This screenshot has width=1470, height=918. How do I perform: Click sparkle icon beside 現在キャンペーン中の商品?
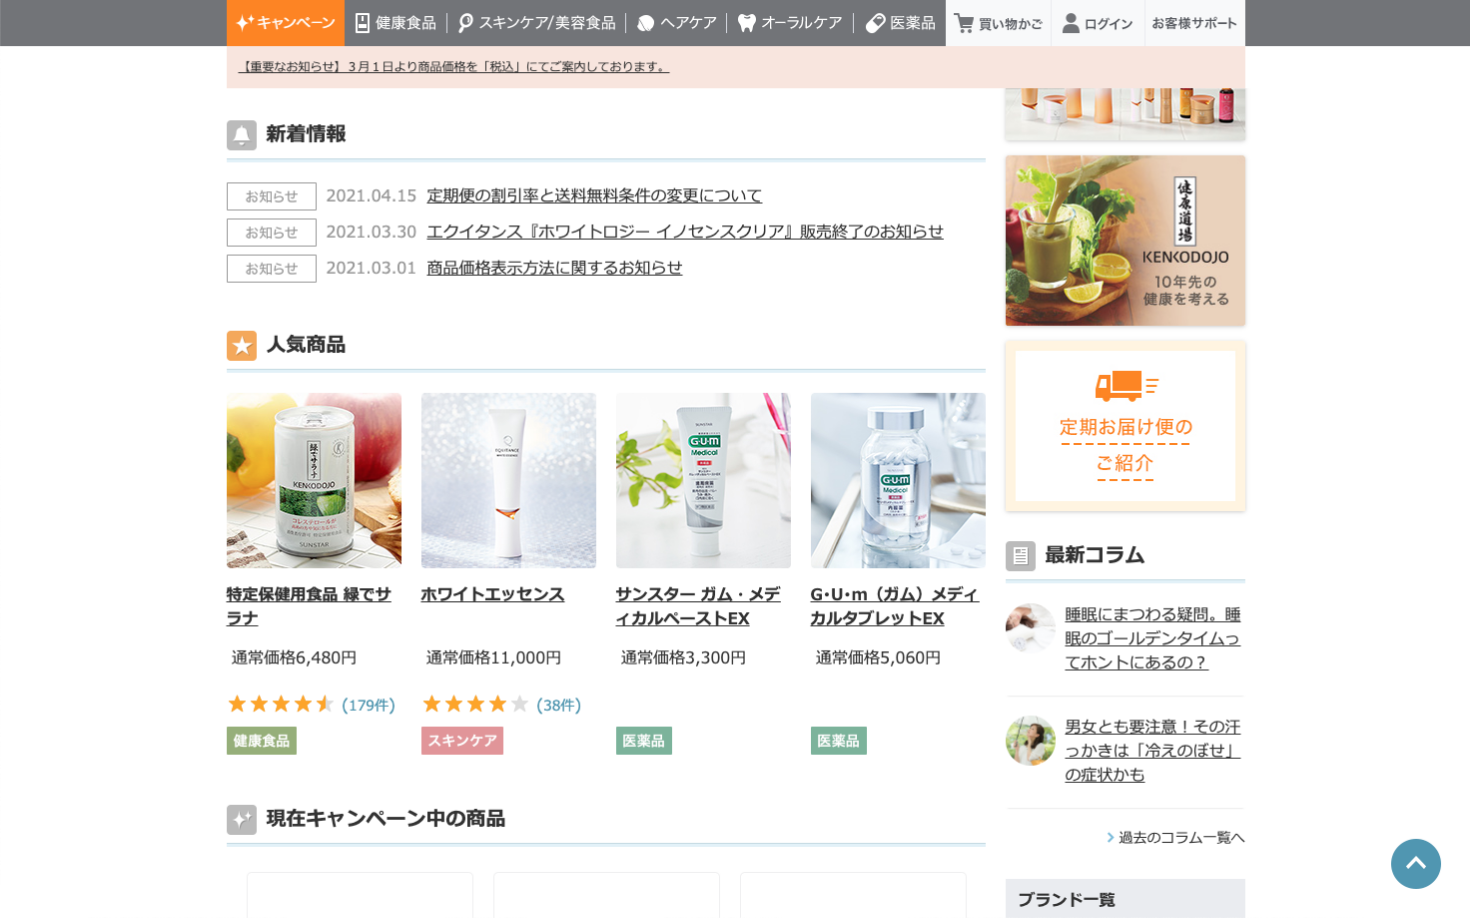click(242, 820)
